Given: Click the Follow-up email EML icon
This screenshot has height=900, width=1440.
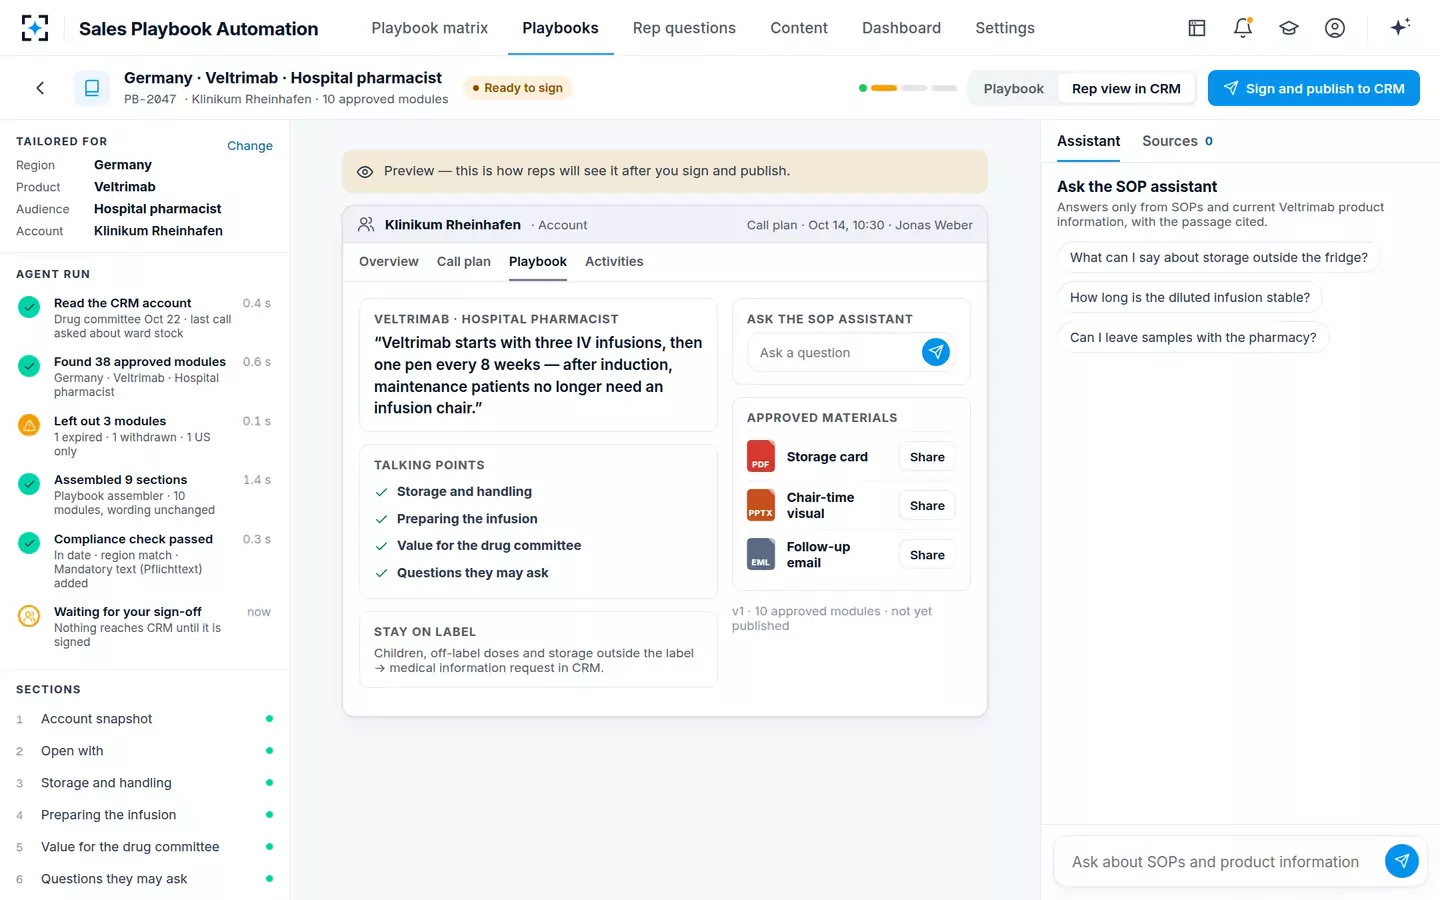Looking at the screenshot, I should [761, 554].
